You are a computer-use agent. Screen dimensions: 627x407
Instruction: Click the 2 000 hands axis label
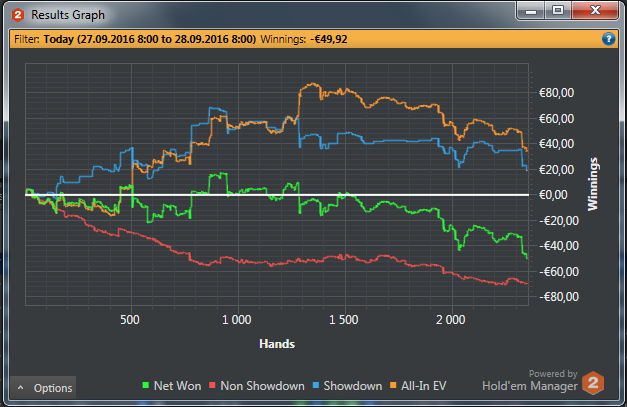pos(451,320)
